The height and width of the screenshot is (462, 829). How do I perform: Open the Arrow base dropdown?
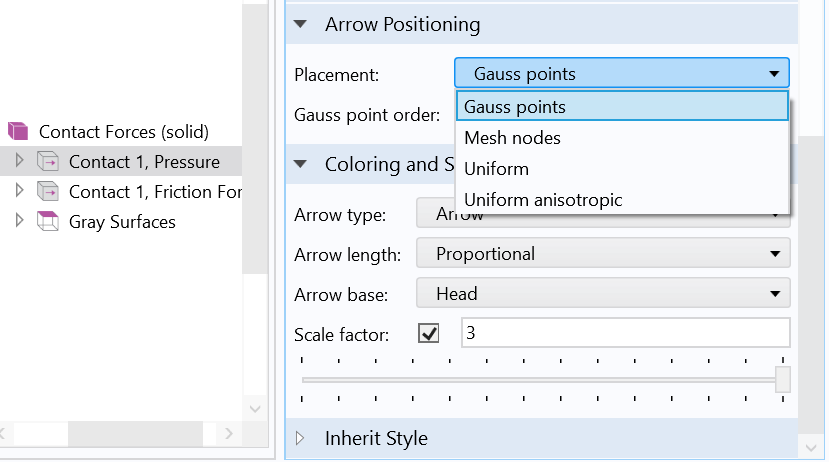[x=603, y=294]
